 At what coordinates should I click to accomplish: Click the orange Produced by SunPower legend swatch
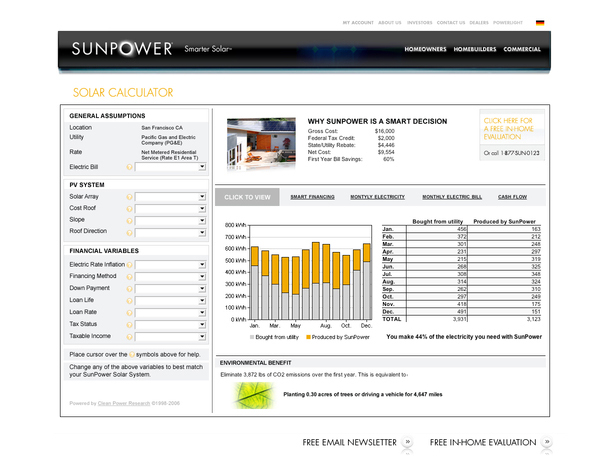point(308,337)
